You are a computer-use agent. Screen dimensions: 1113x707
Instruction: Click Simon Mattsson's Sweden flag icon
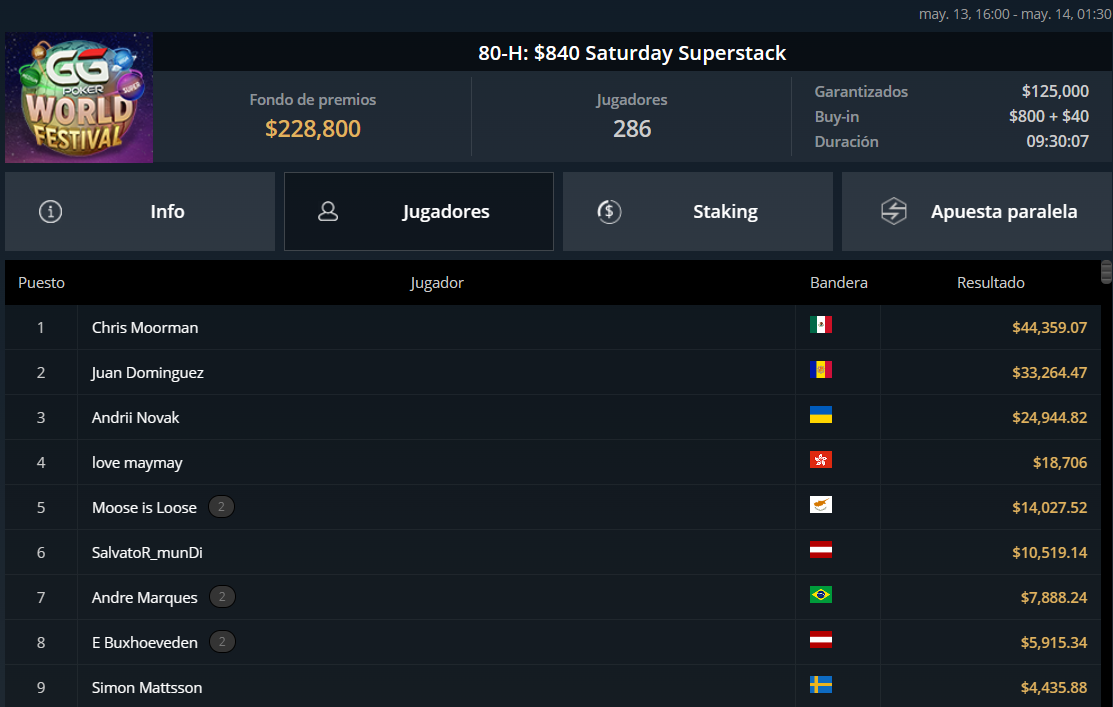tap(821, 685)
